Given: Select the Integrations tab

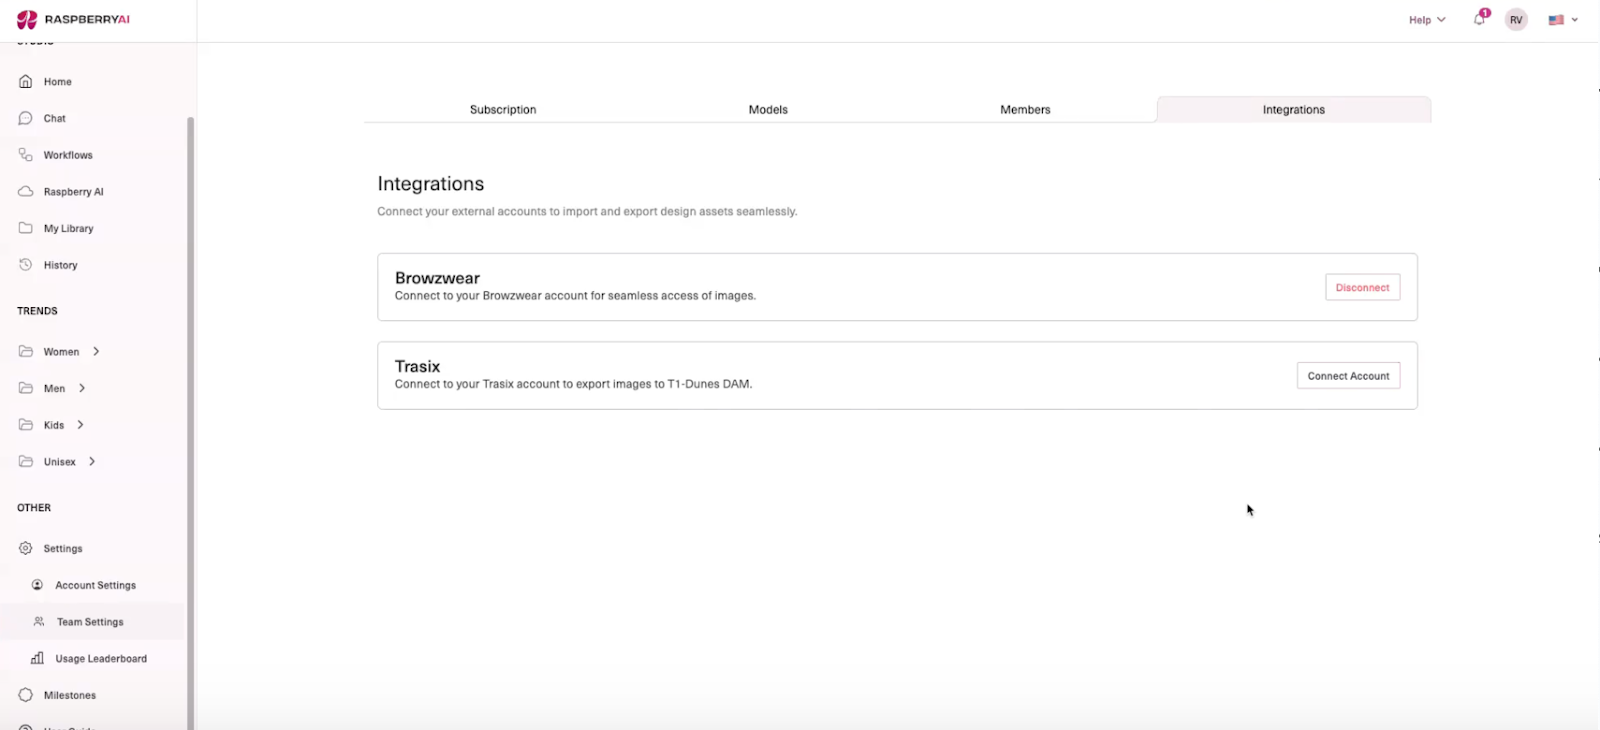Looking at the screenshot, I should pyautogui.click(x=1294, y=110).
